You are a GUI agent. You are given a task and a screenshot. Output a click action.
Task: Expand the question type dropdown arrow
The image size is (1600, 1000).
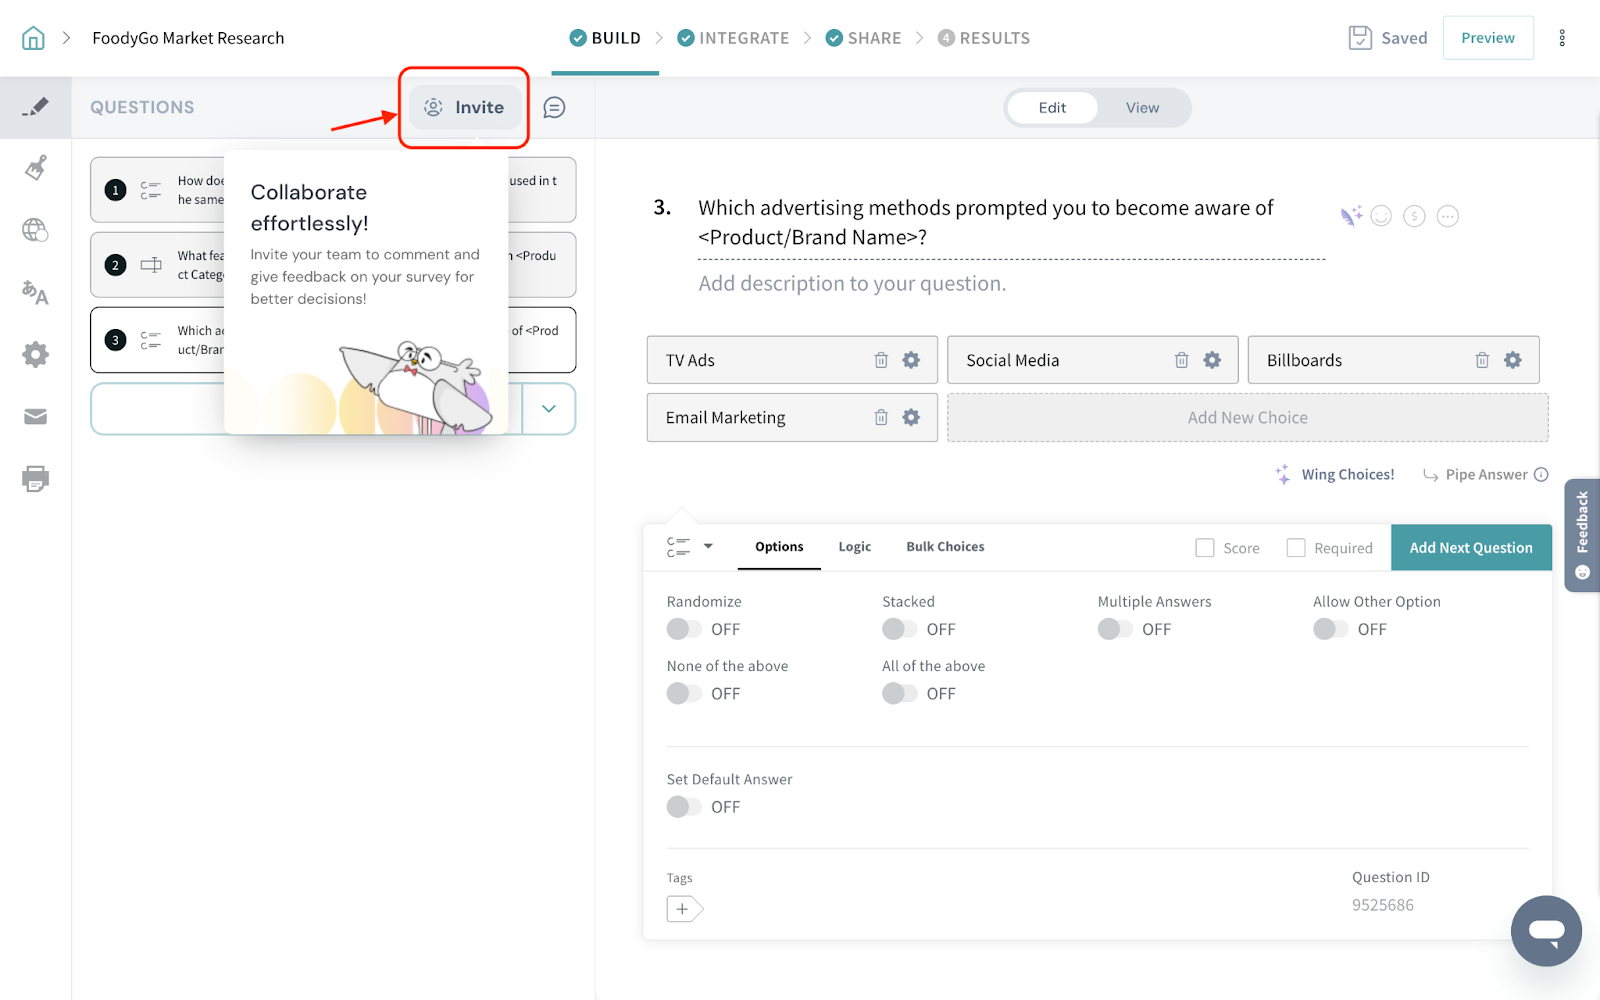[708, 546]
